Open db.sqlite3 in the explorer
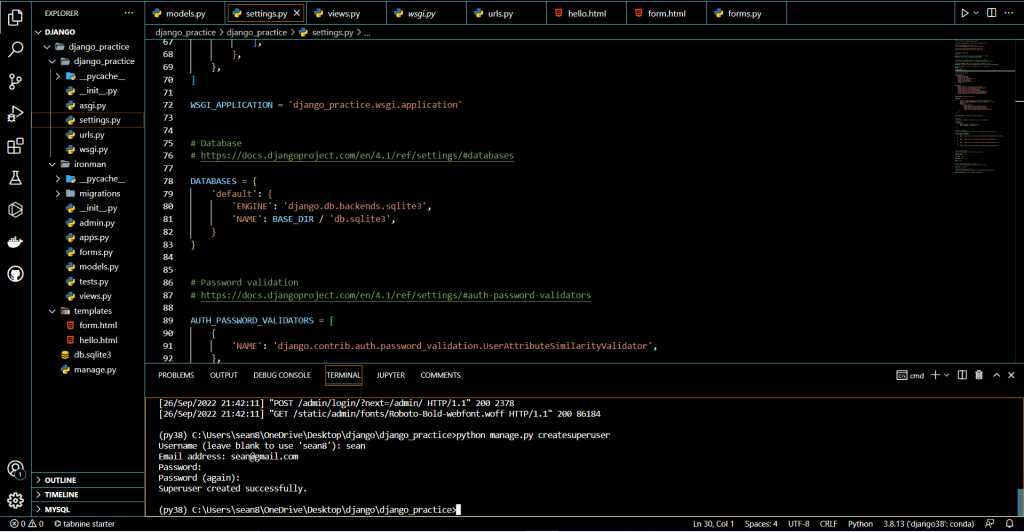Screen dimensions: 1024x532 tap(88, 355)
